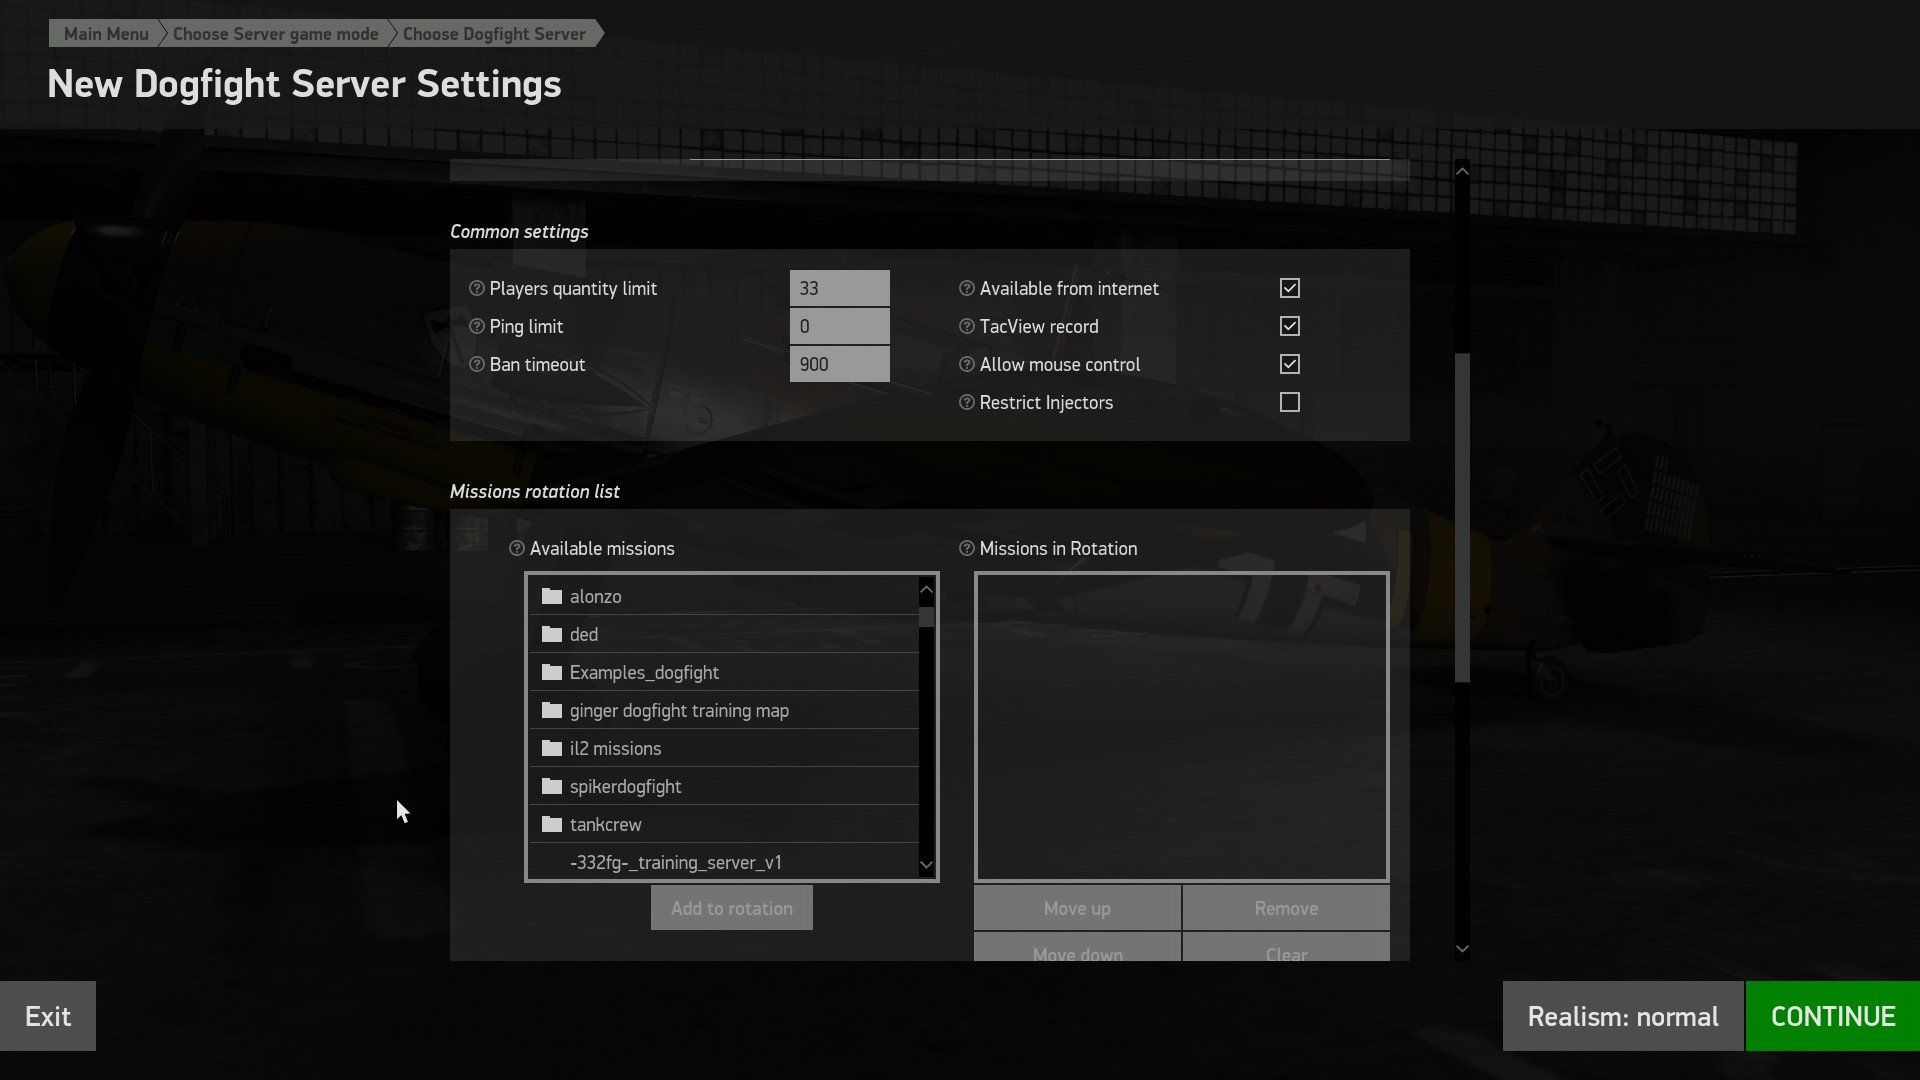Click Clear rotation button
The image size is (1920, 1080).
coord(1286,947)
